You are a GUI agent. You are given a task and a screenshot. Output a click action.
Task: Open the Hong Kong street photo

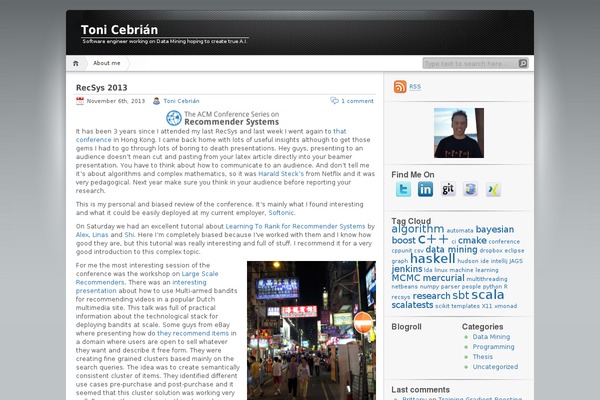click(x=311, y=330)
